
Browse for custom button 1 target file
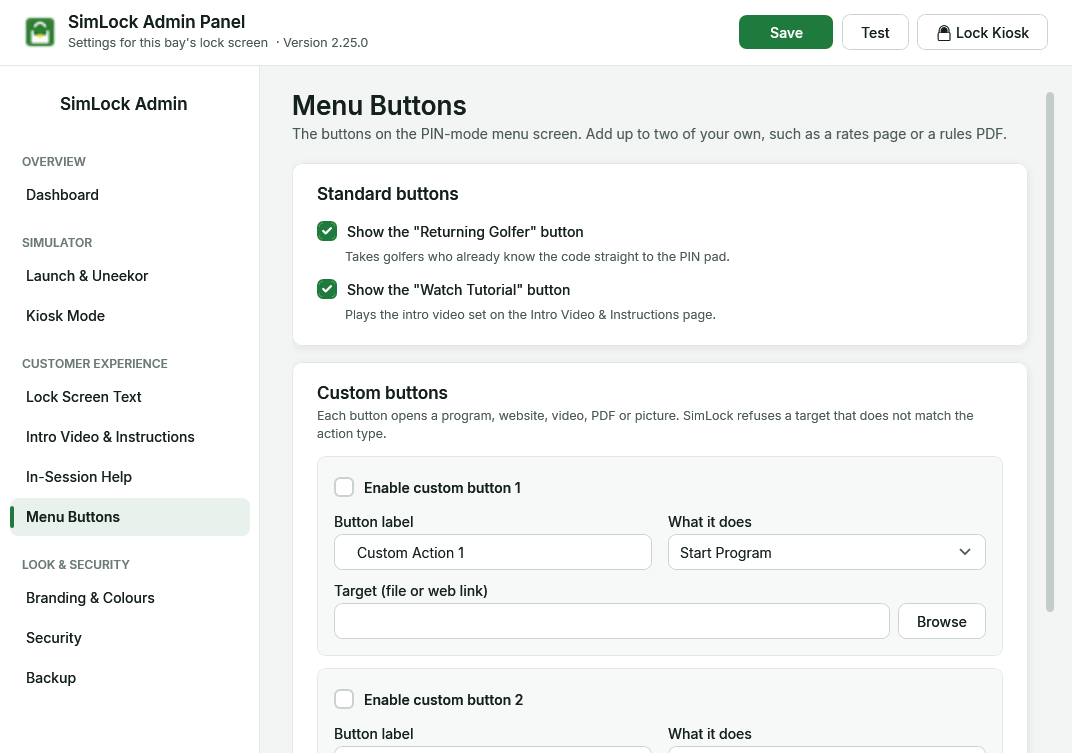point(941,621)
